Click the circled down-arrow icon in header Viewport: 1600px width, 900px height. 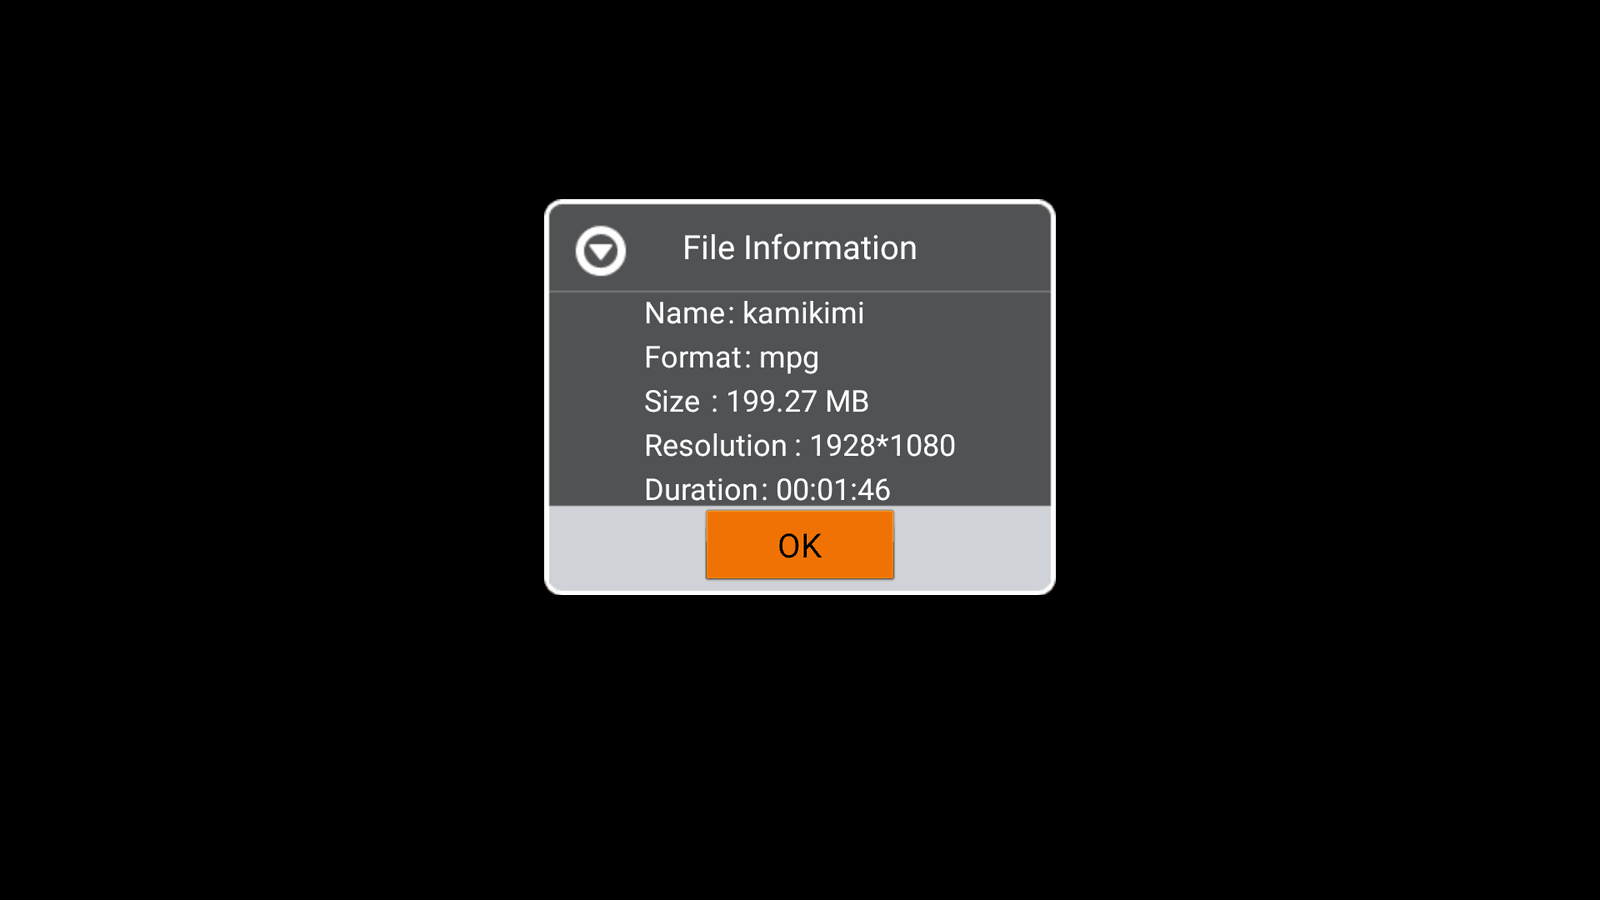(x=601, y=250)
